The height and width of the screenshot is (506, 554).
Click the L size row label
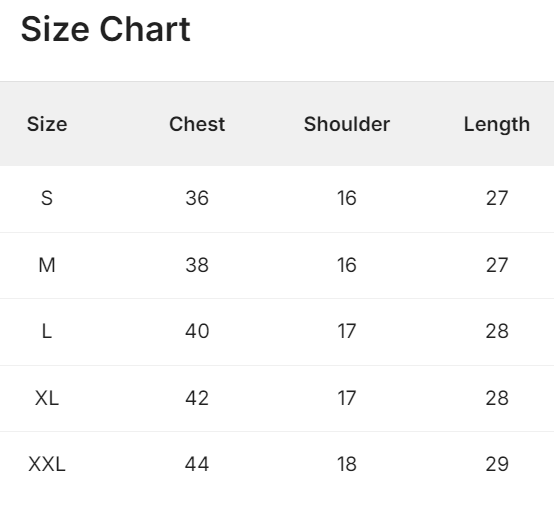[47, 331]
